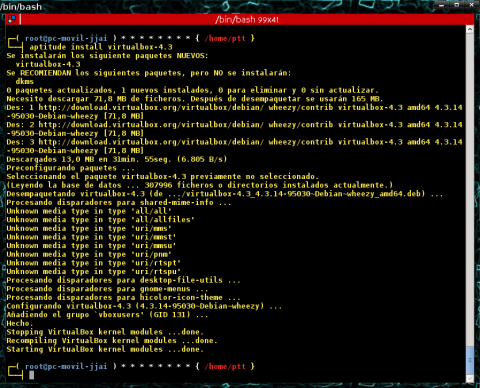Image resolution: width=480 pixels, height=388 pixels.
Task: Click line 'Recompiling VirtualBox kernel modules ...done.'
Action: 112,341
